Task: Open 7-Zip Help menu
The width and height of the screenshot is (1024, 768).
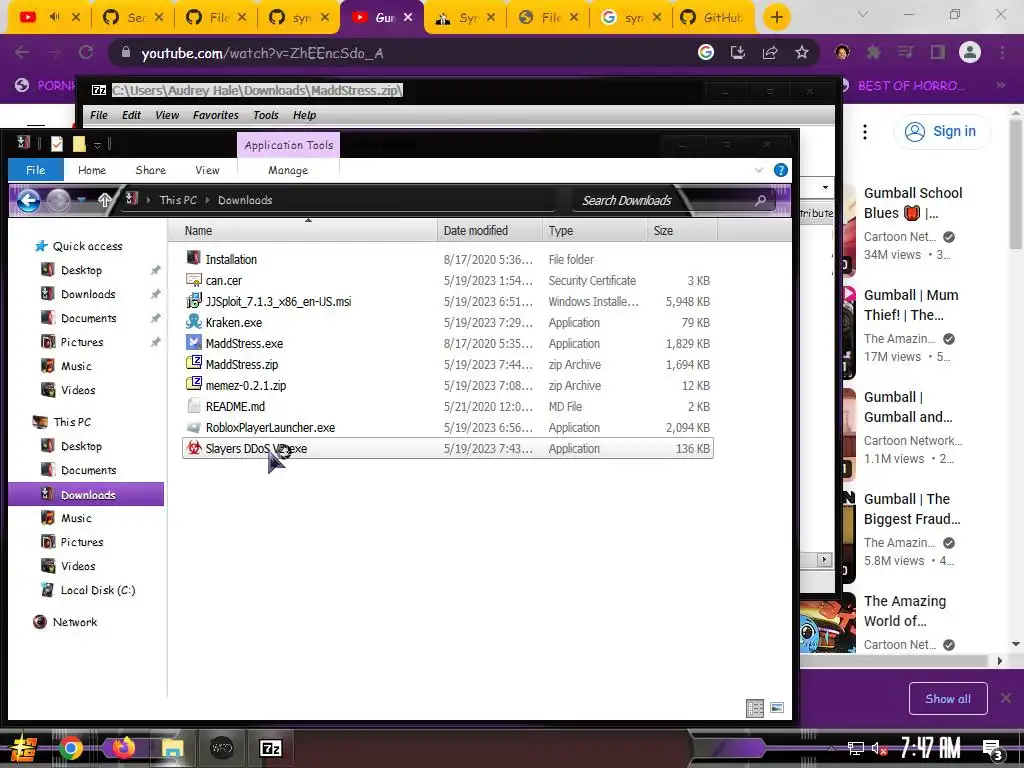Action: [304, 115]
